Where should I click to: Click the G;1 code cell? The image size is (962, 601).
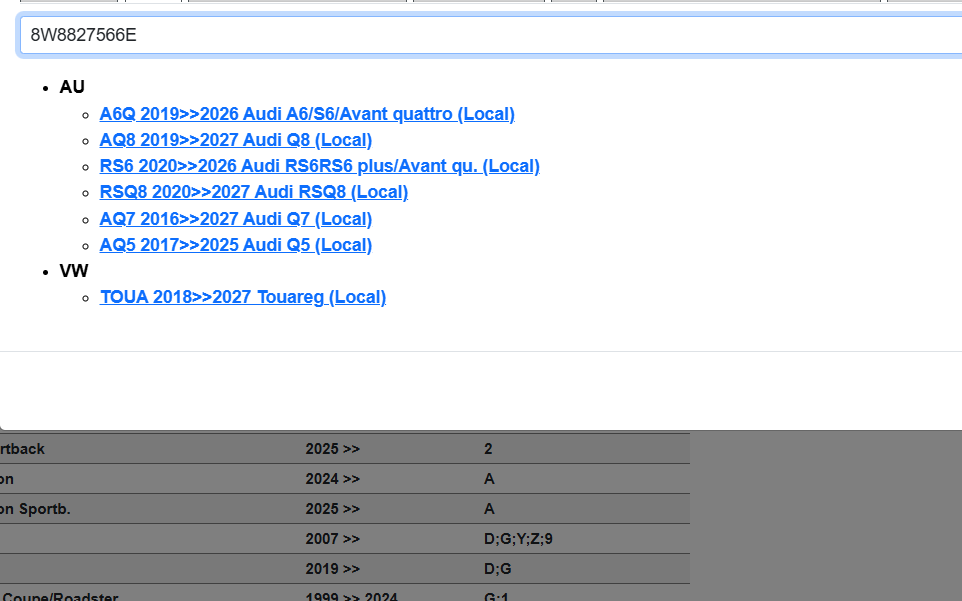(495, 597)
